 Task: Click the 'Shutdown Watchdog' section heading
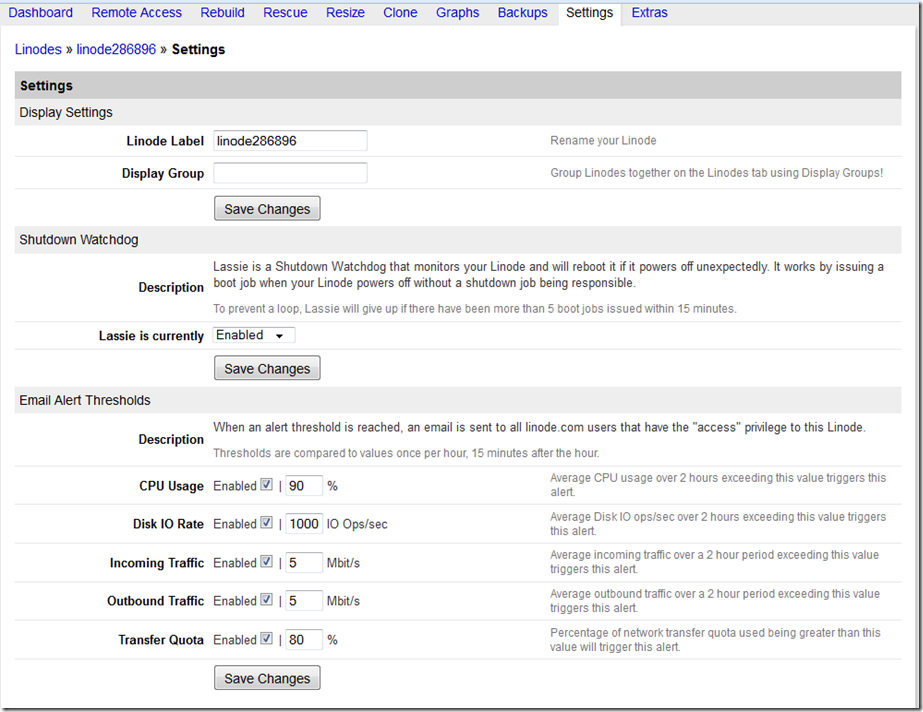(79, 240)
